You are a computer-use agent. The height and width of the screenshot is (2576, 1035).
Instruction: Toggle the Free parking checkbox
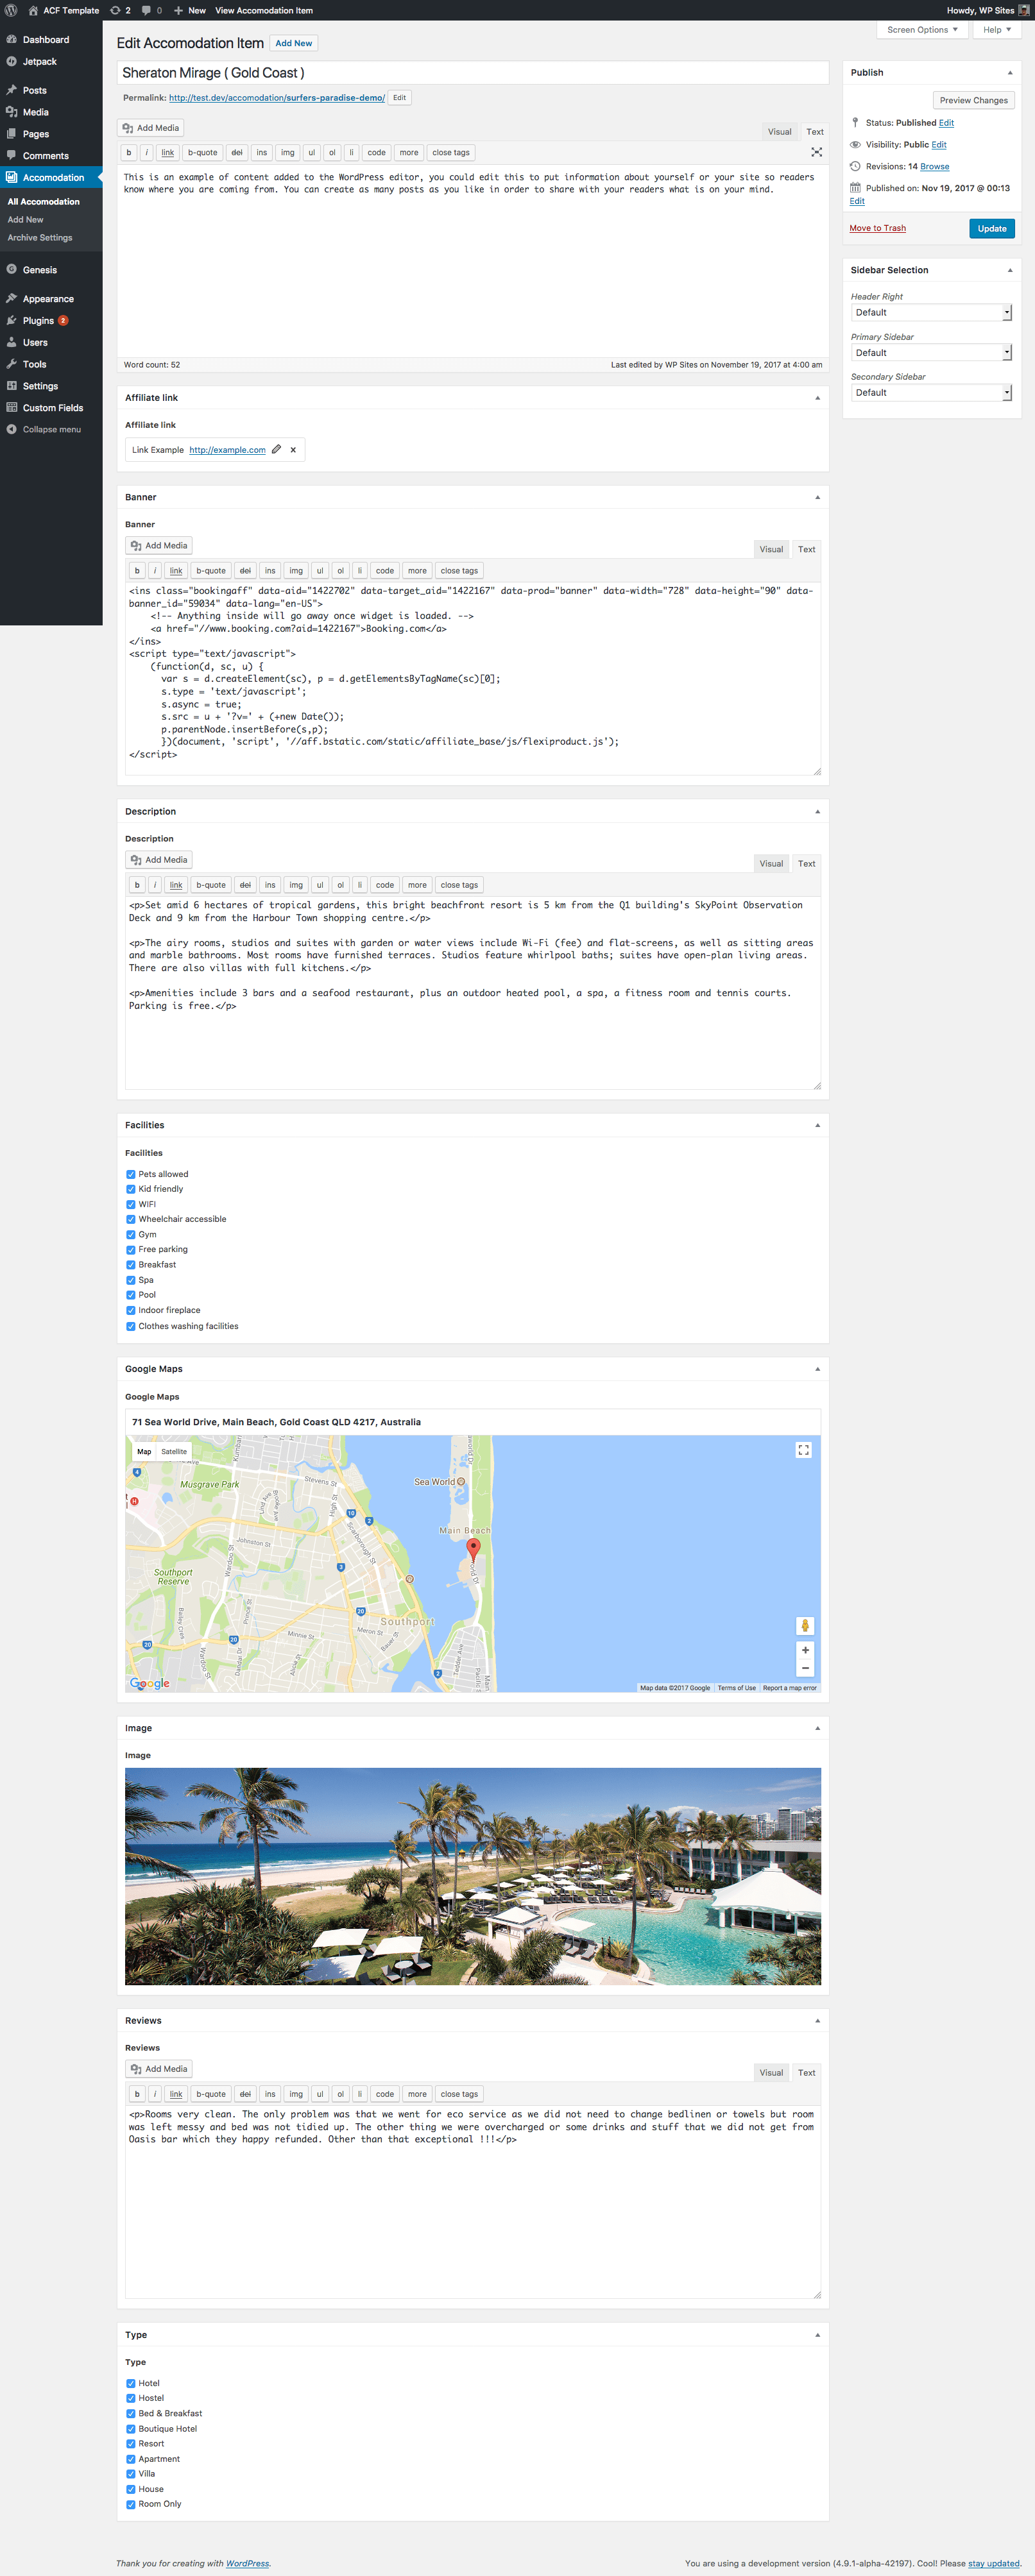[131, 1249]
